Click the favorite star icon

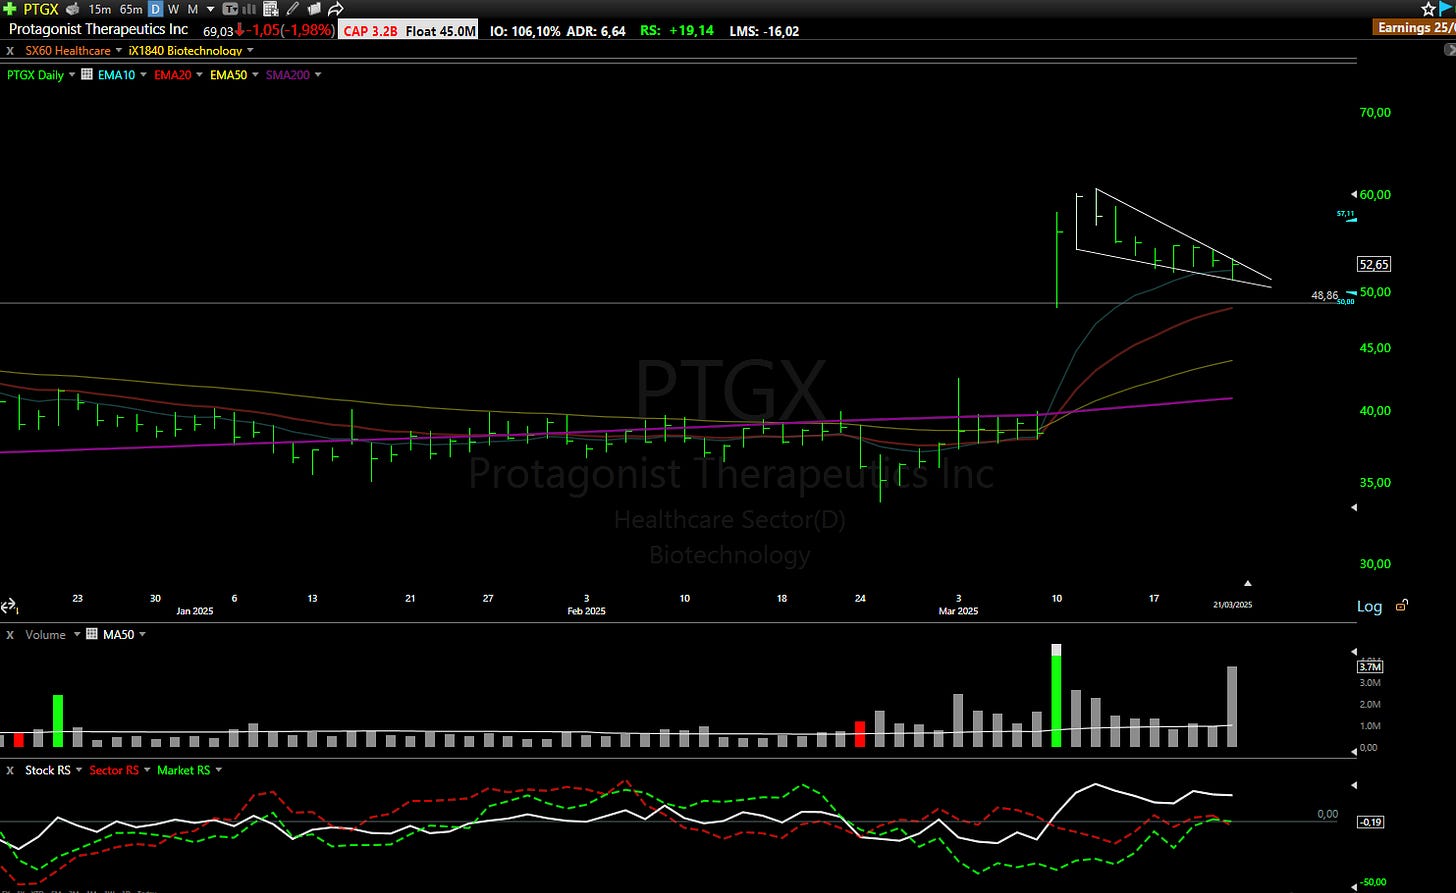click(x=1428, y=9)
